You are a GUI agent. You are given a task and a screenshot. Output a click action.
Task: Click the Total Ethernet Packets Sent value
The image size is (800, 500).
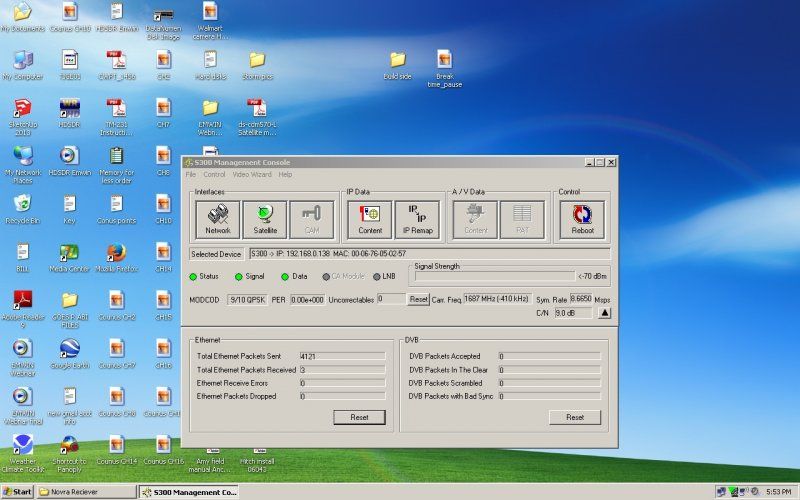click(x=342, y=356)
